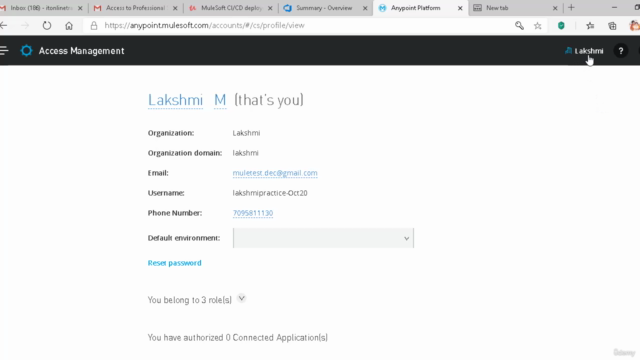
Task: Edit the last name M
Action: 220,100
